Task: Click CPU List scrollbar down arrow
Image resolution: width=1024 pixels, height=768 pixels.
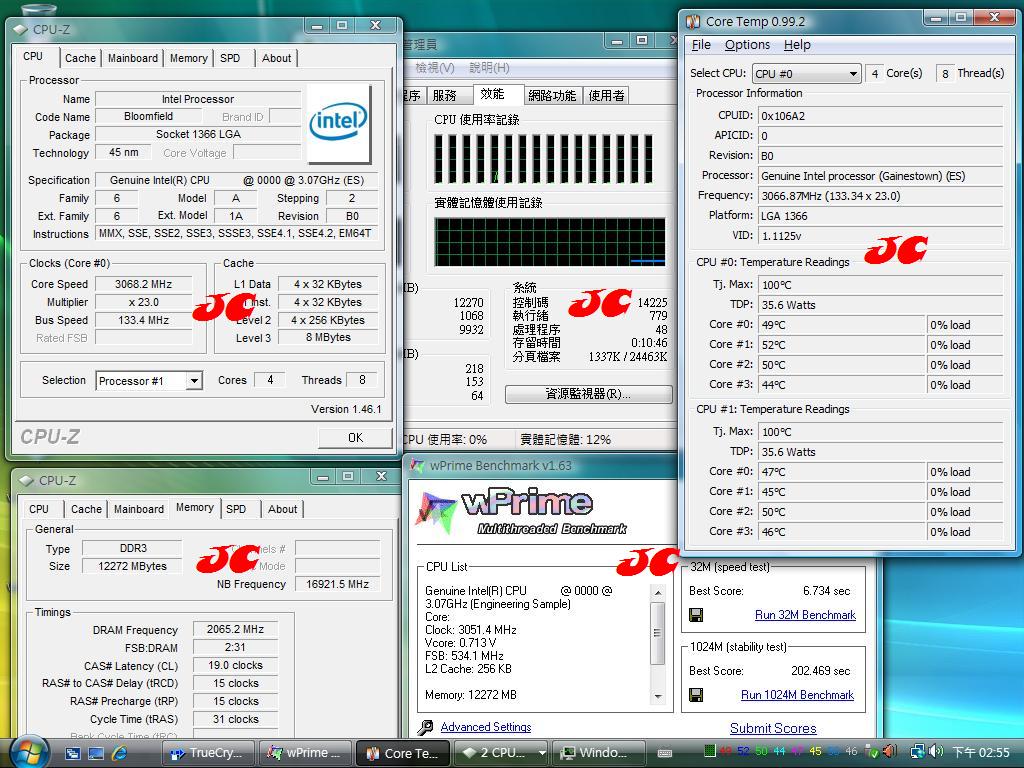Action: (658, 696)
